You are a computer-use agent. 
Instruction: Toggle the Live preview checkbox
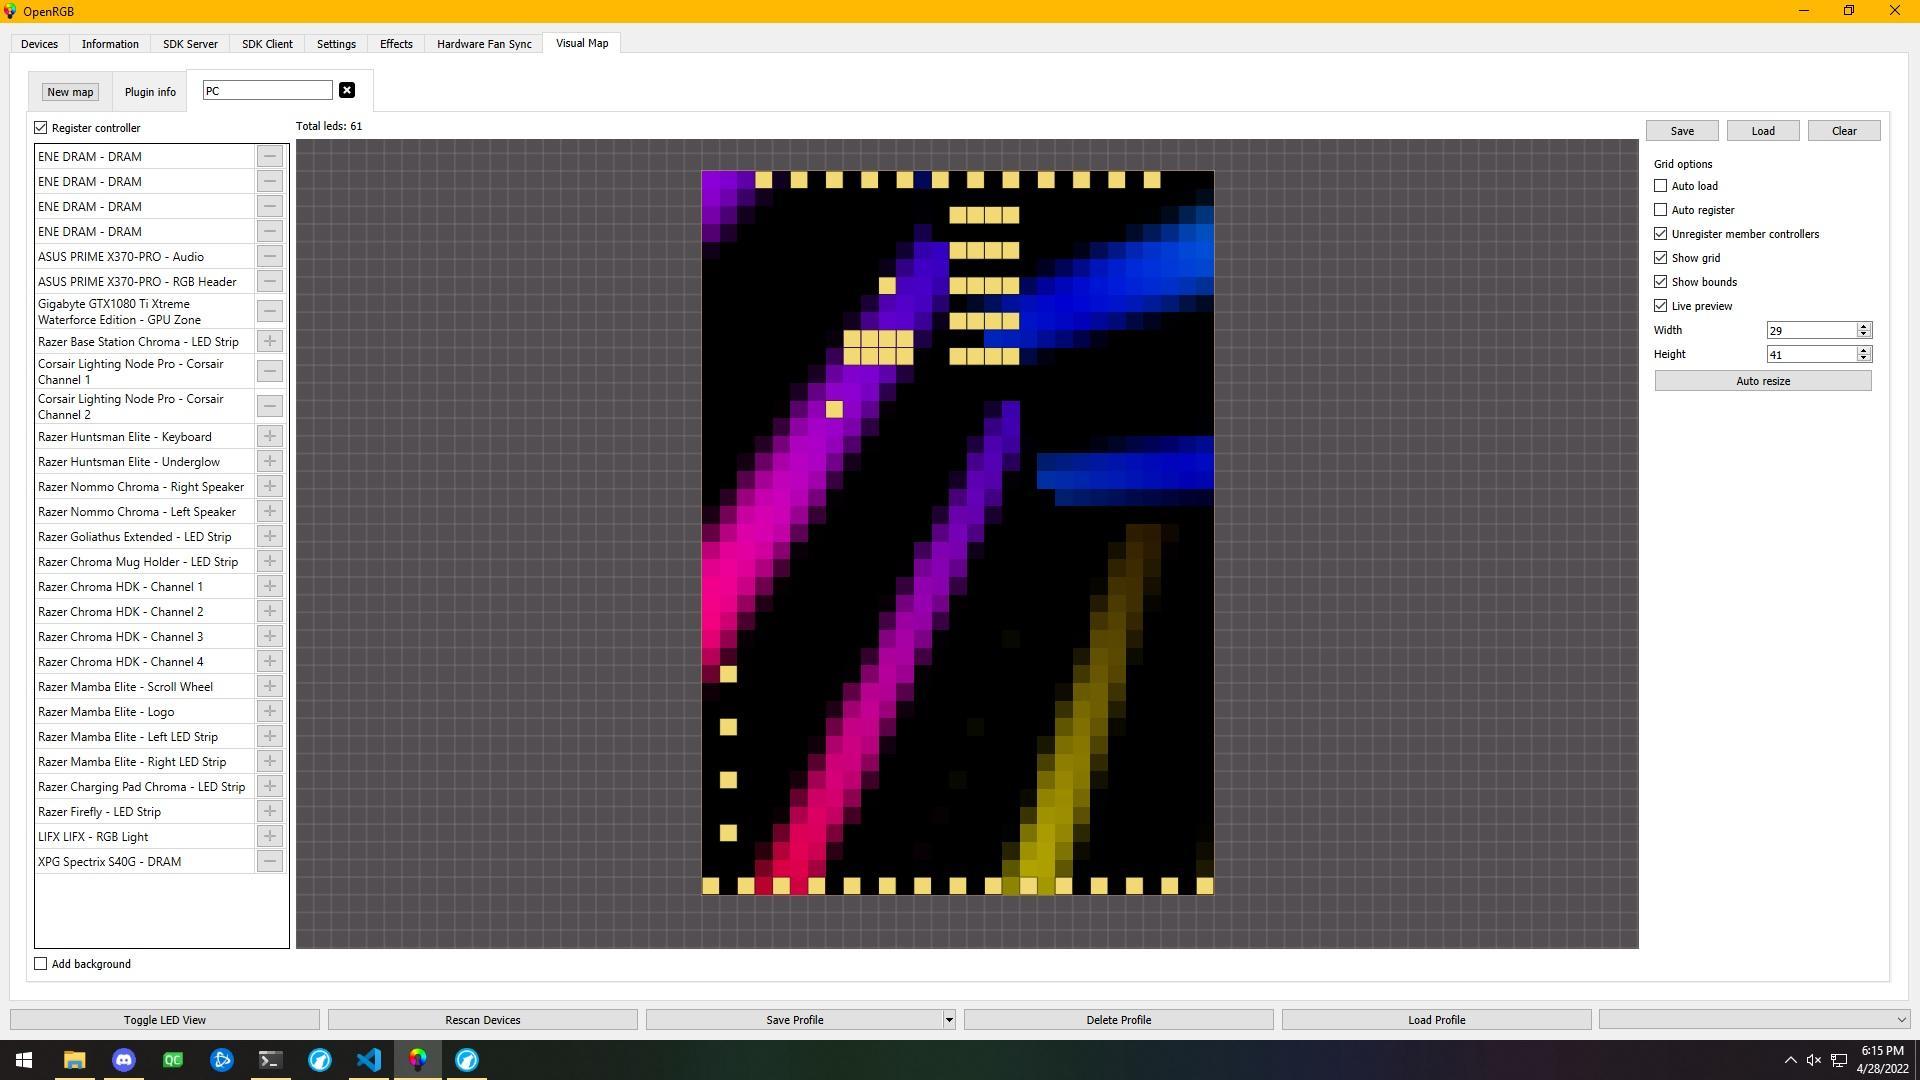tap(1661, 306)
